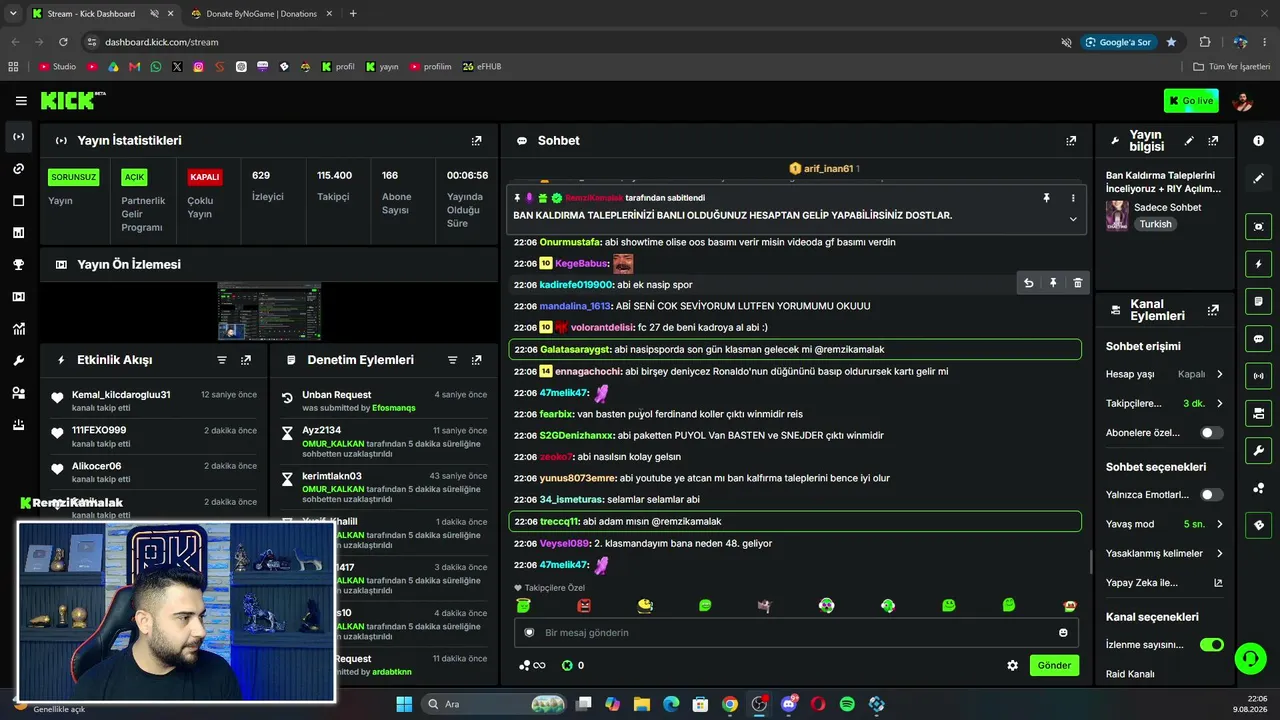
Task: Open Google Chrome from the taskbar
Action: [730, 704]
